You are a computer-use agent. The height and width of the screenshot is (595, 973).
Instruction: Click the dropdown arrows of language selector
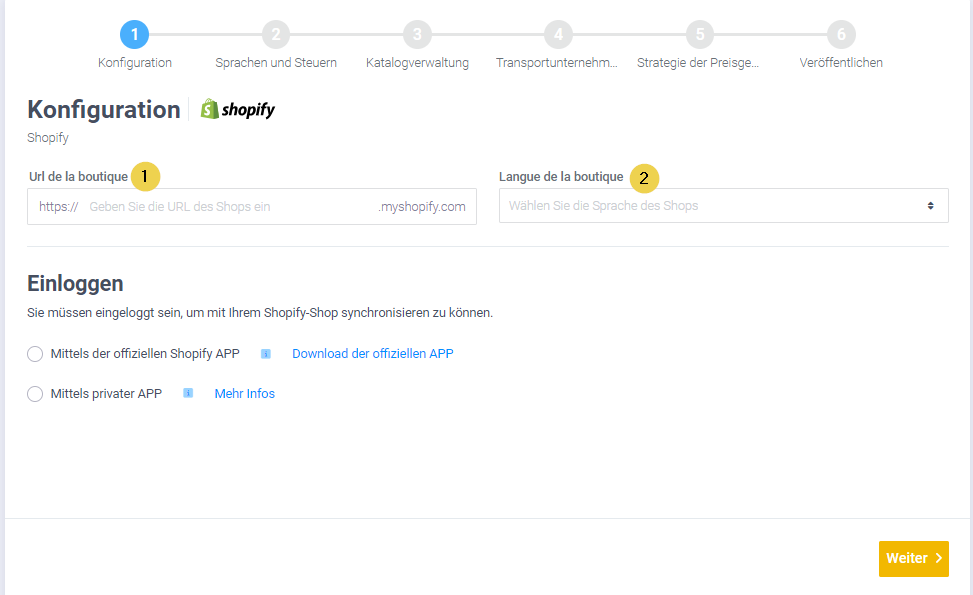930,206
